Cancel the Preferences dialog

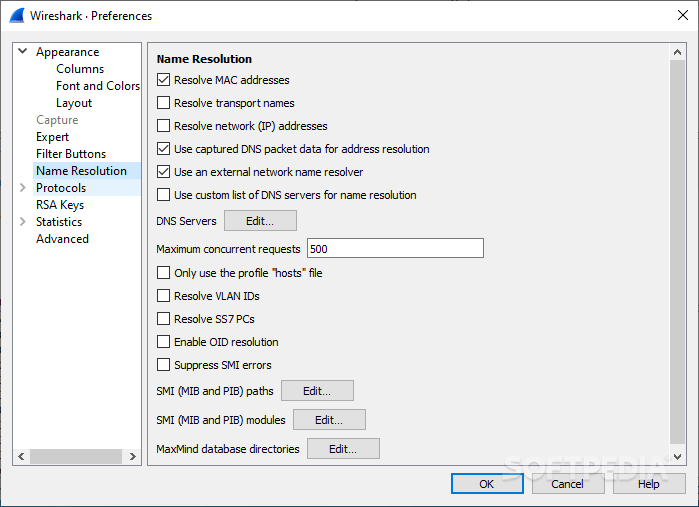pyautogui.click(x=568, y=484)
